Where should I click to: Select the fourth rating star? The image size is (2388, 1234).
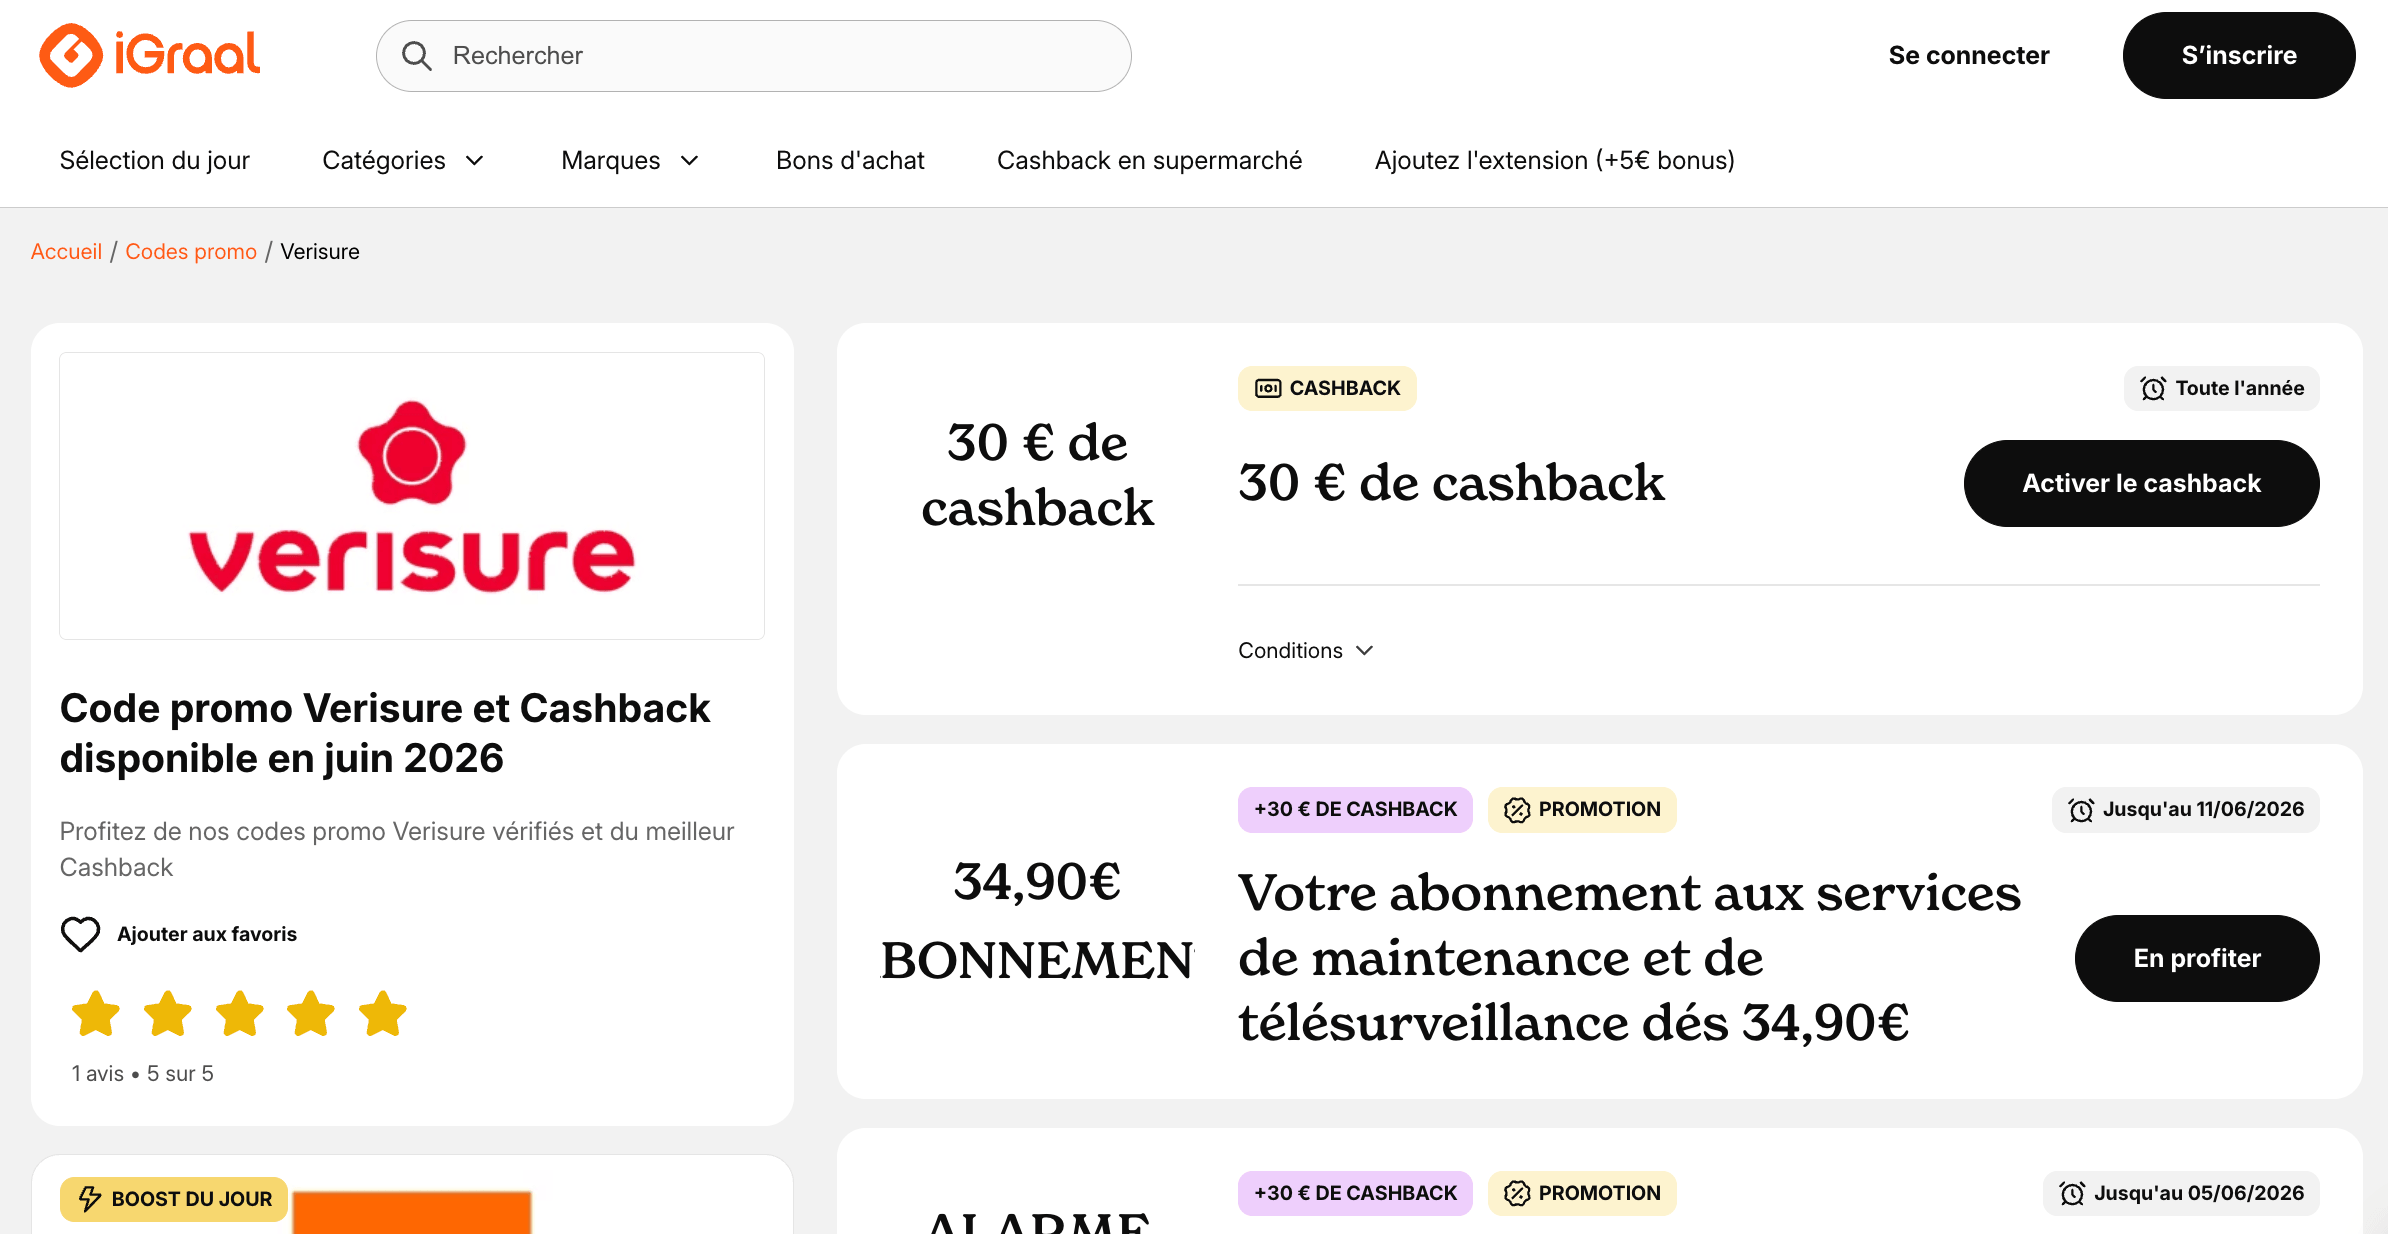[311, 1014]
